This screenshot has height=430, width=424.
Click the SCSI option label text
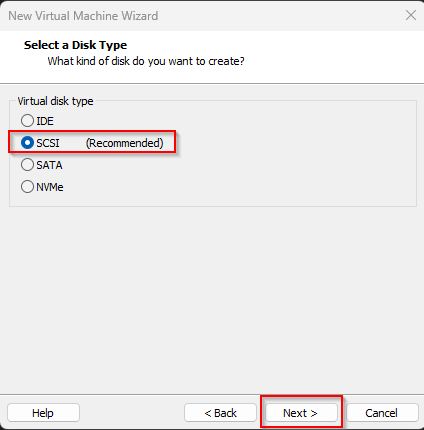click(x=48, y=143)
